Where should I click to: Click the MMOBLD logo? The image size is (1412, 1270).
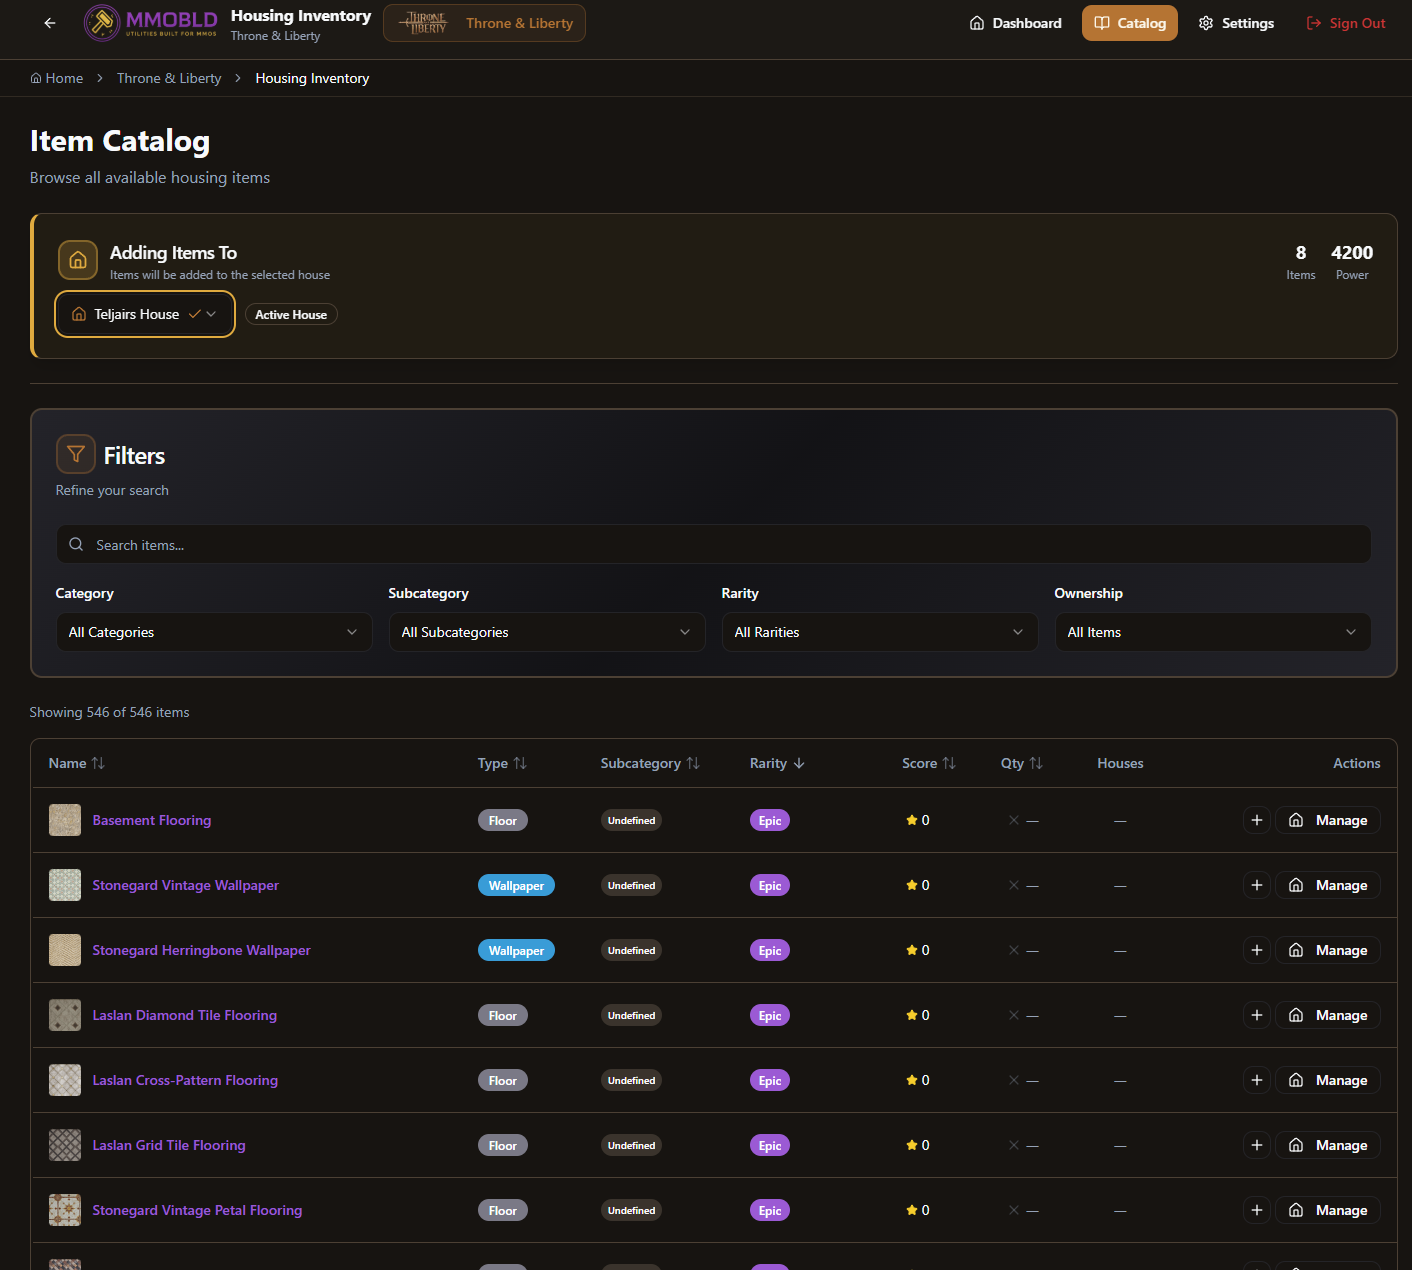pos(151,23)
